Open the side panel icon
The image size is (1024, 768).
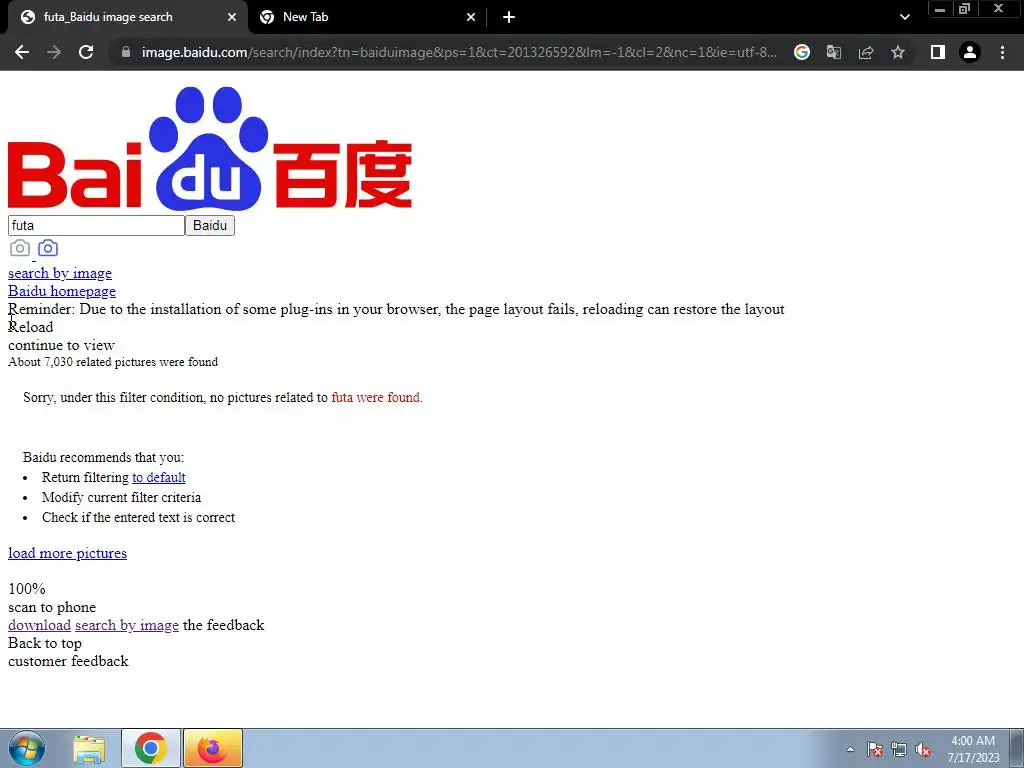click(938, 52)
